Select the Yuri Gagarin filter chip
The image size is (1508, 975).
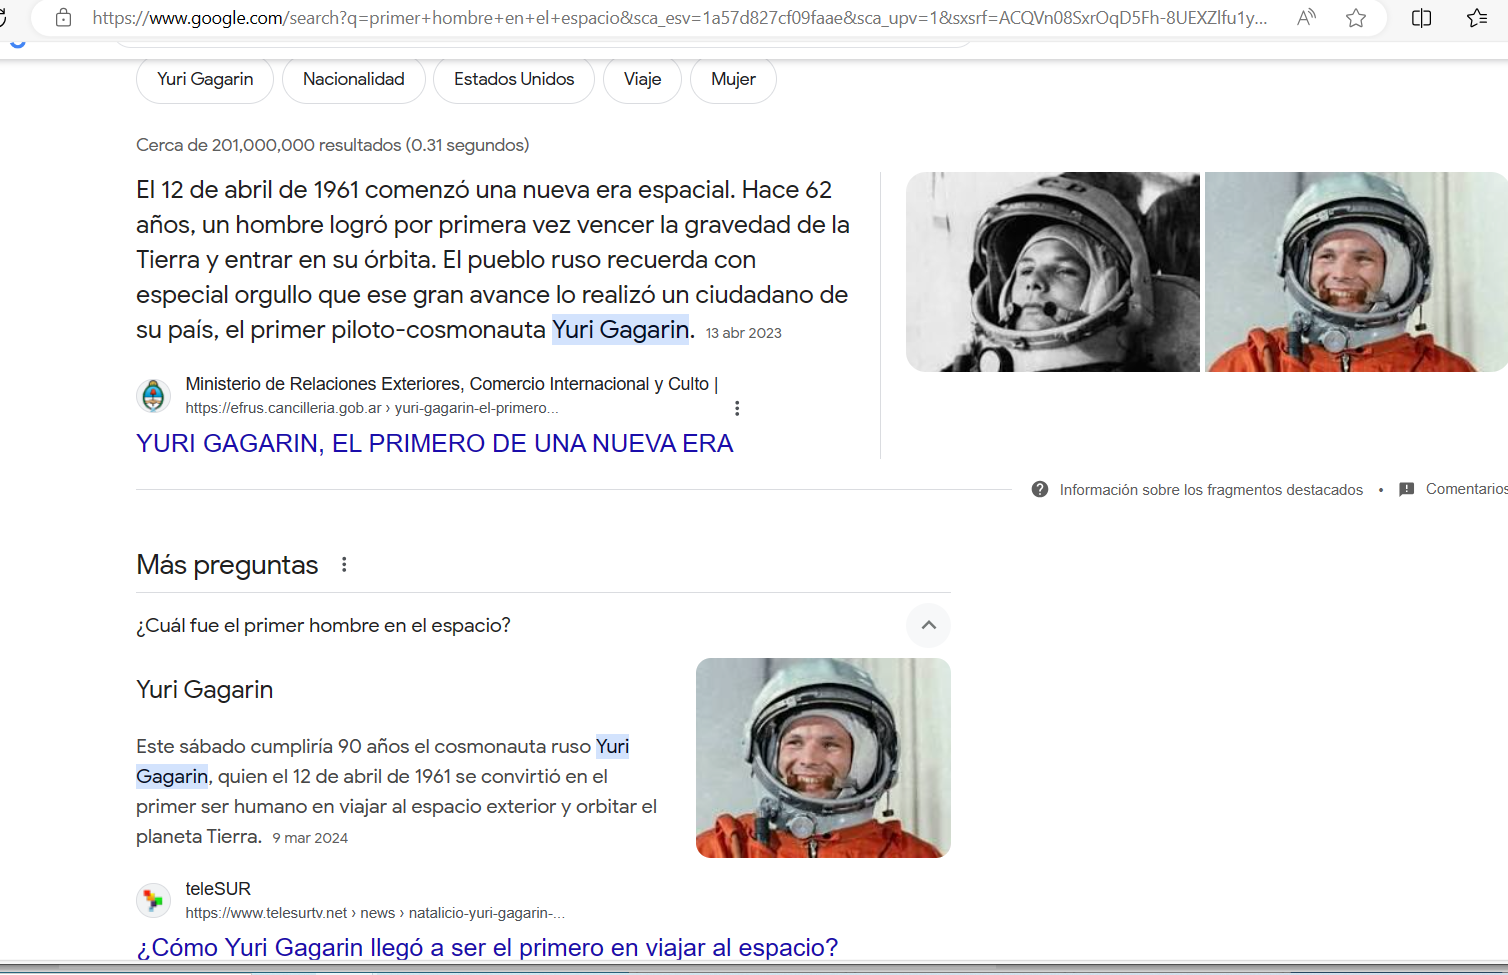tap(205, 79)
